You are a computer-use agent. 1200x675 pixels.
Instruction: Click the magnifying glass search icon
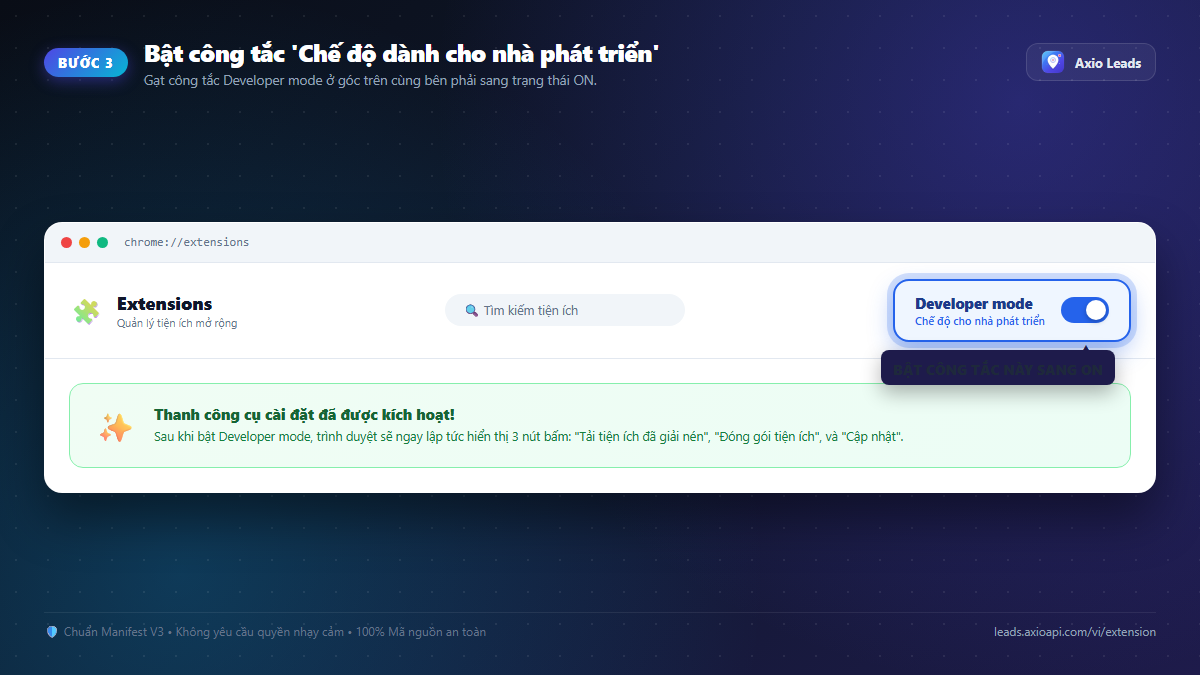pyautogui.click(x=472, y=311)
